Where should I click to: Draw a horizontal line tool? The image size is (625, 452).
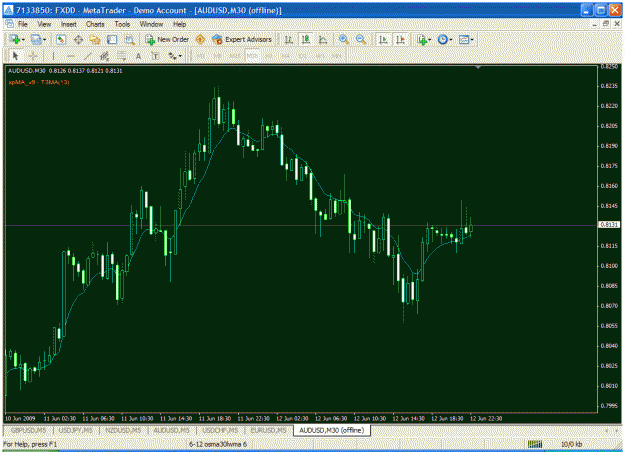pyautogui.click(x=71, y=56)
